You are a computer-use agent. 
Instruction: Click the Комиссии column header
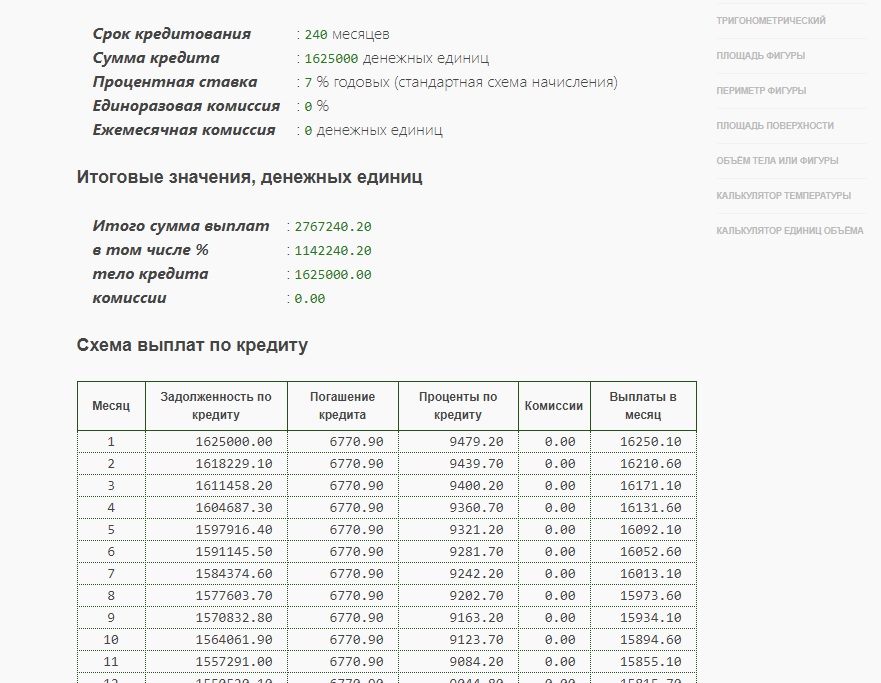tap(553, 406)
